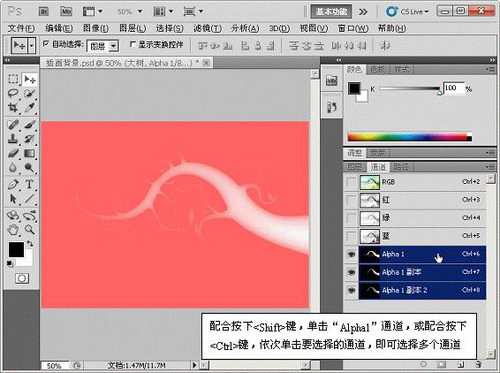Select the Horizontal Type tool
500x373 pixels.
(x=30, y=184)
